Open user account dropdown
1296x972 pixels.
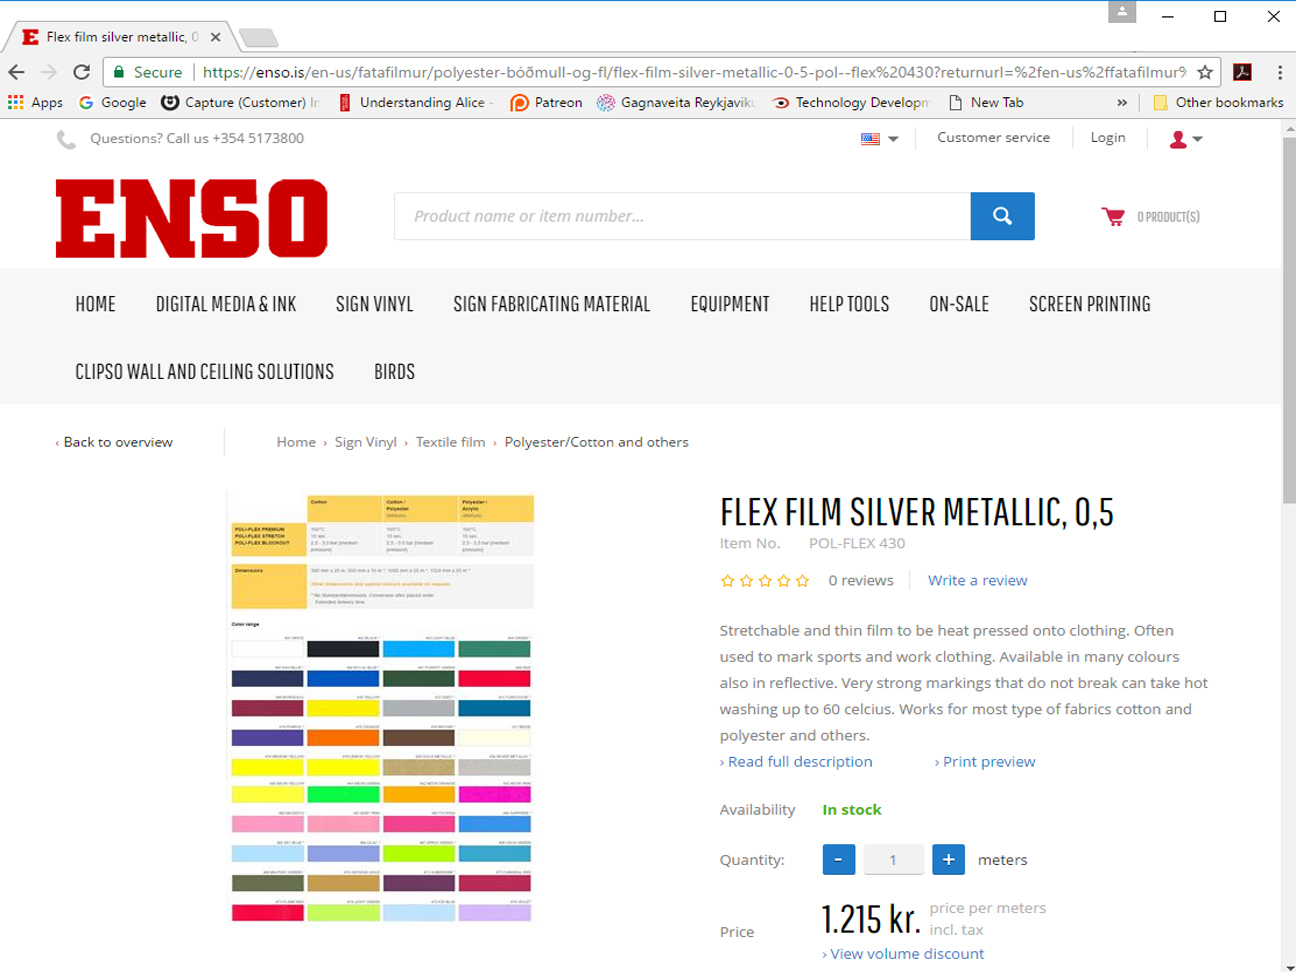pyautogui.click(x=1186, y=139)
